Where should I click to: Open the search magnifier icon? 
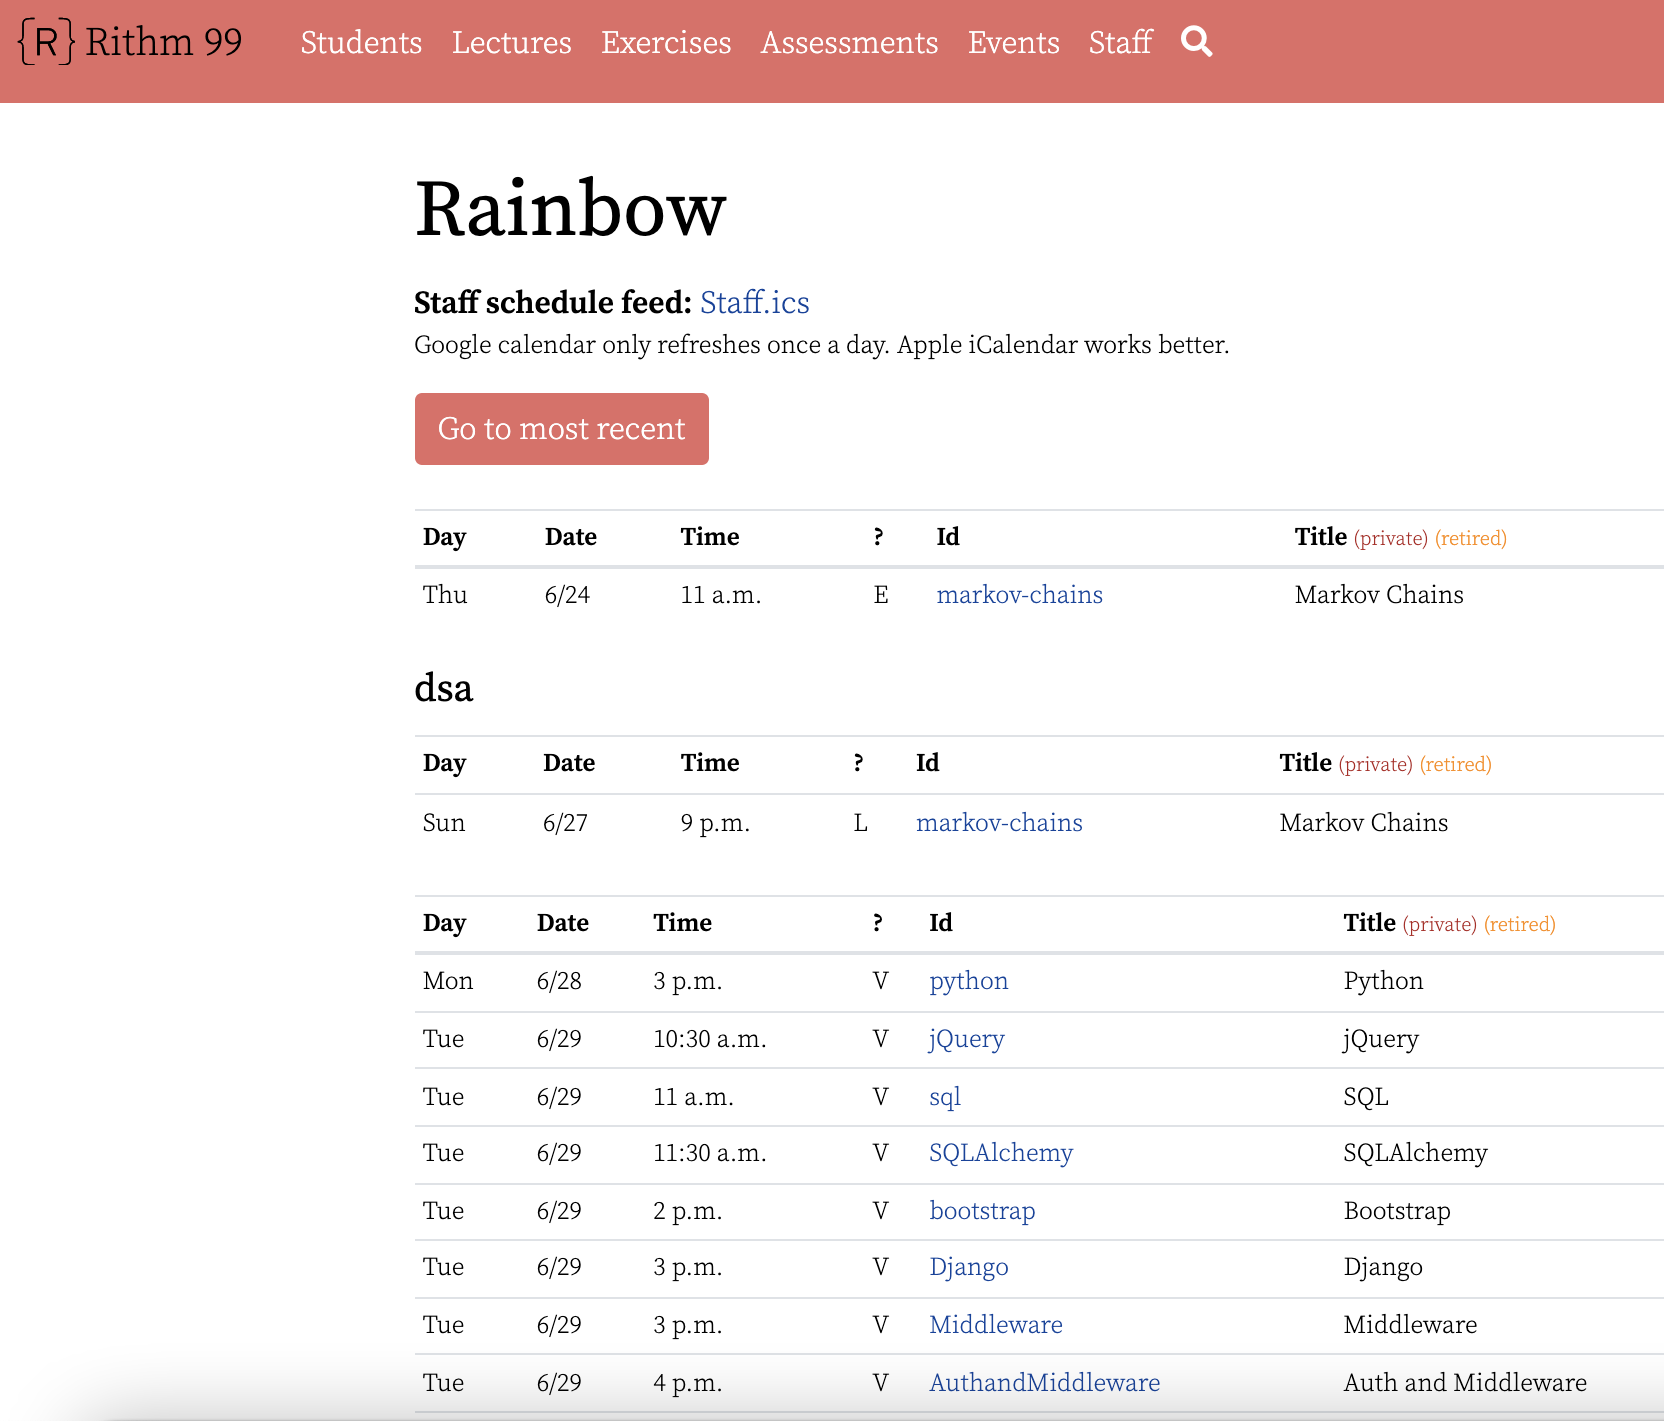coord(1196,42)
